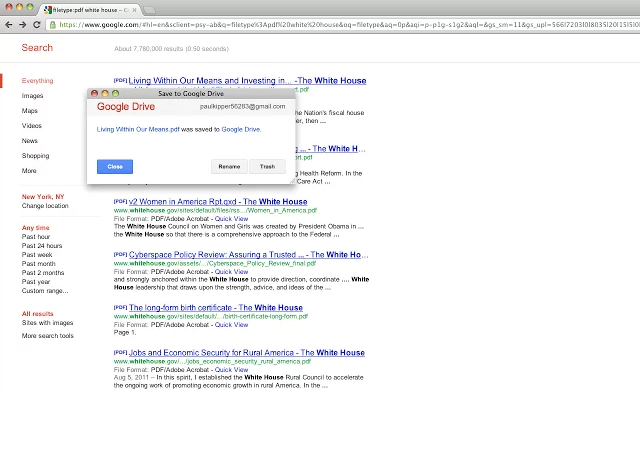Open Quick View for Cyberspace Policy Review

[231, 271]
